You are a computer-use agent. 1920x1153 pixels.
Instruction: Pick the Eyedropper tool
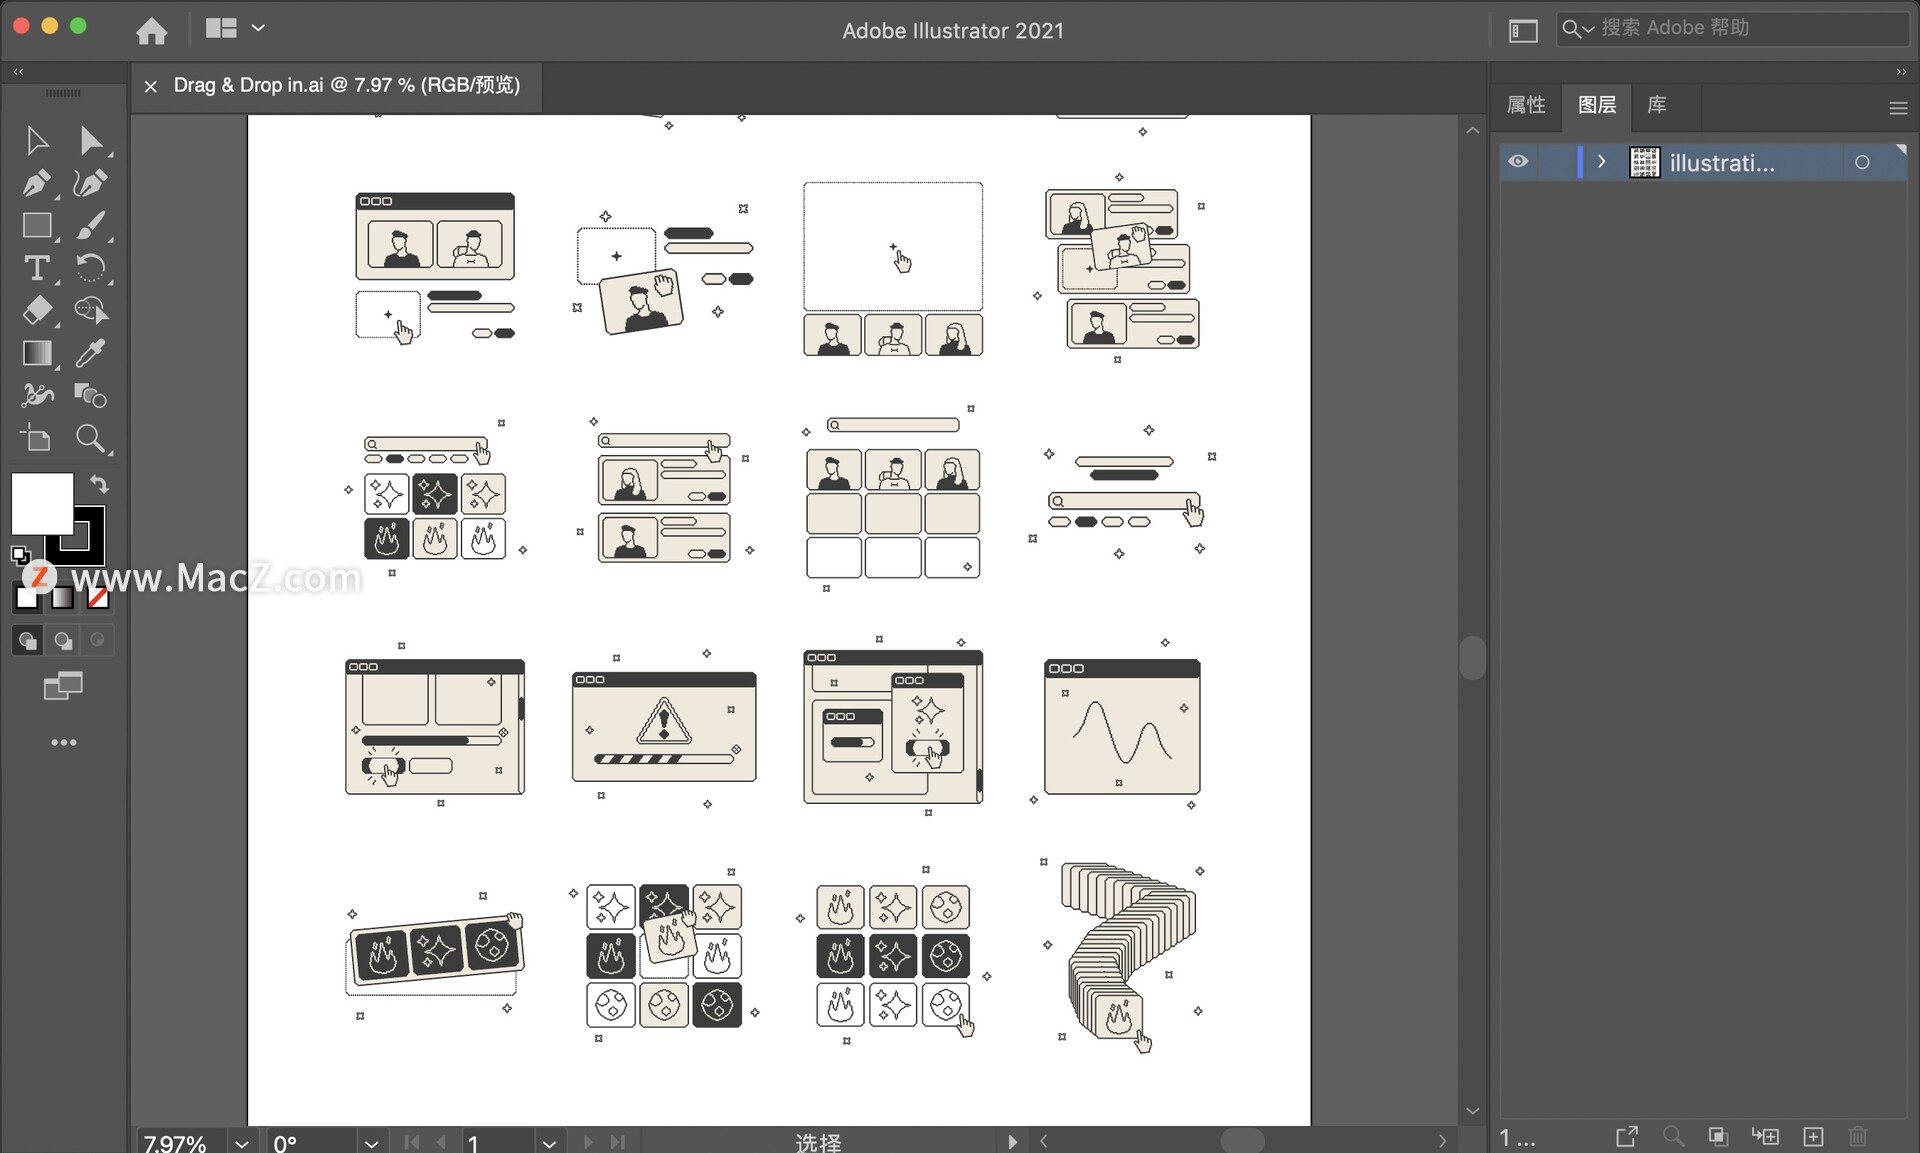point(90,353)
